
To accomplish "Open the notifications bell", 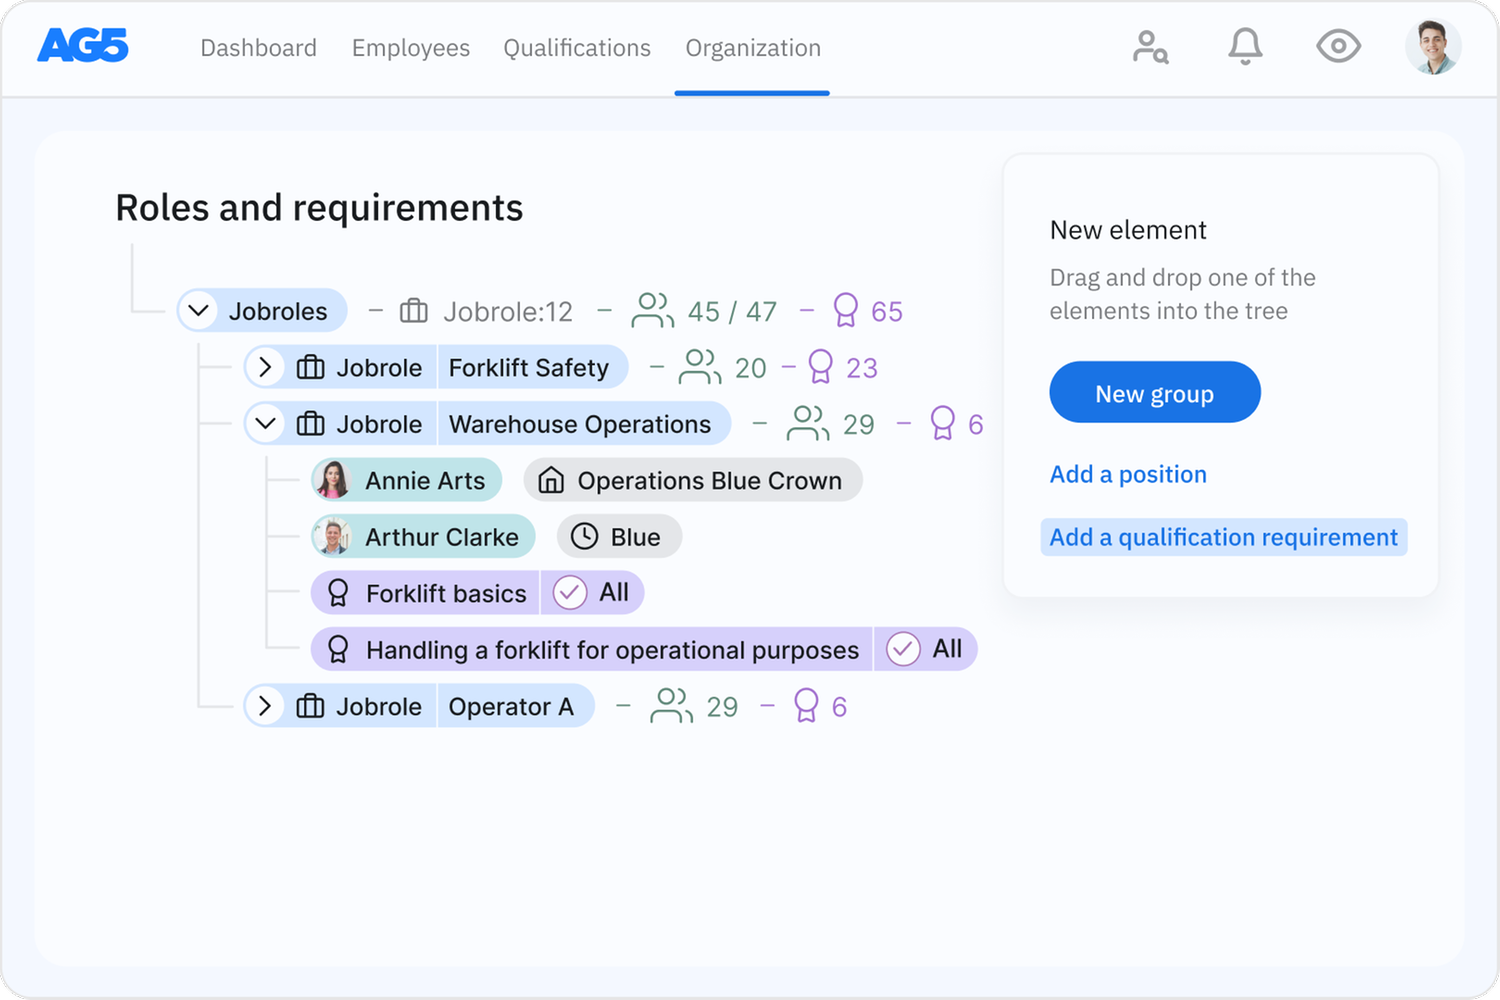I will pos(1245,47).
